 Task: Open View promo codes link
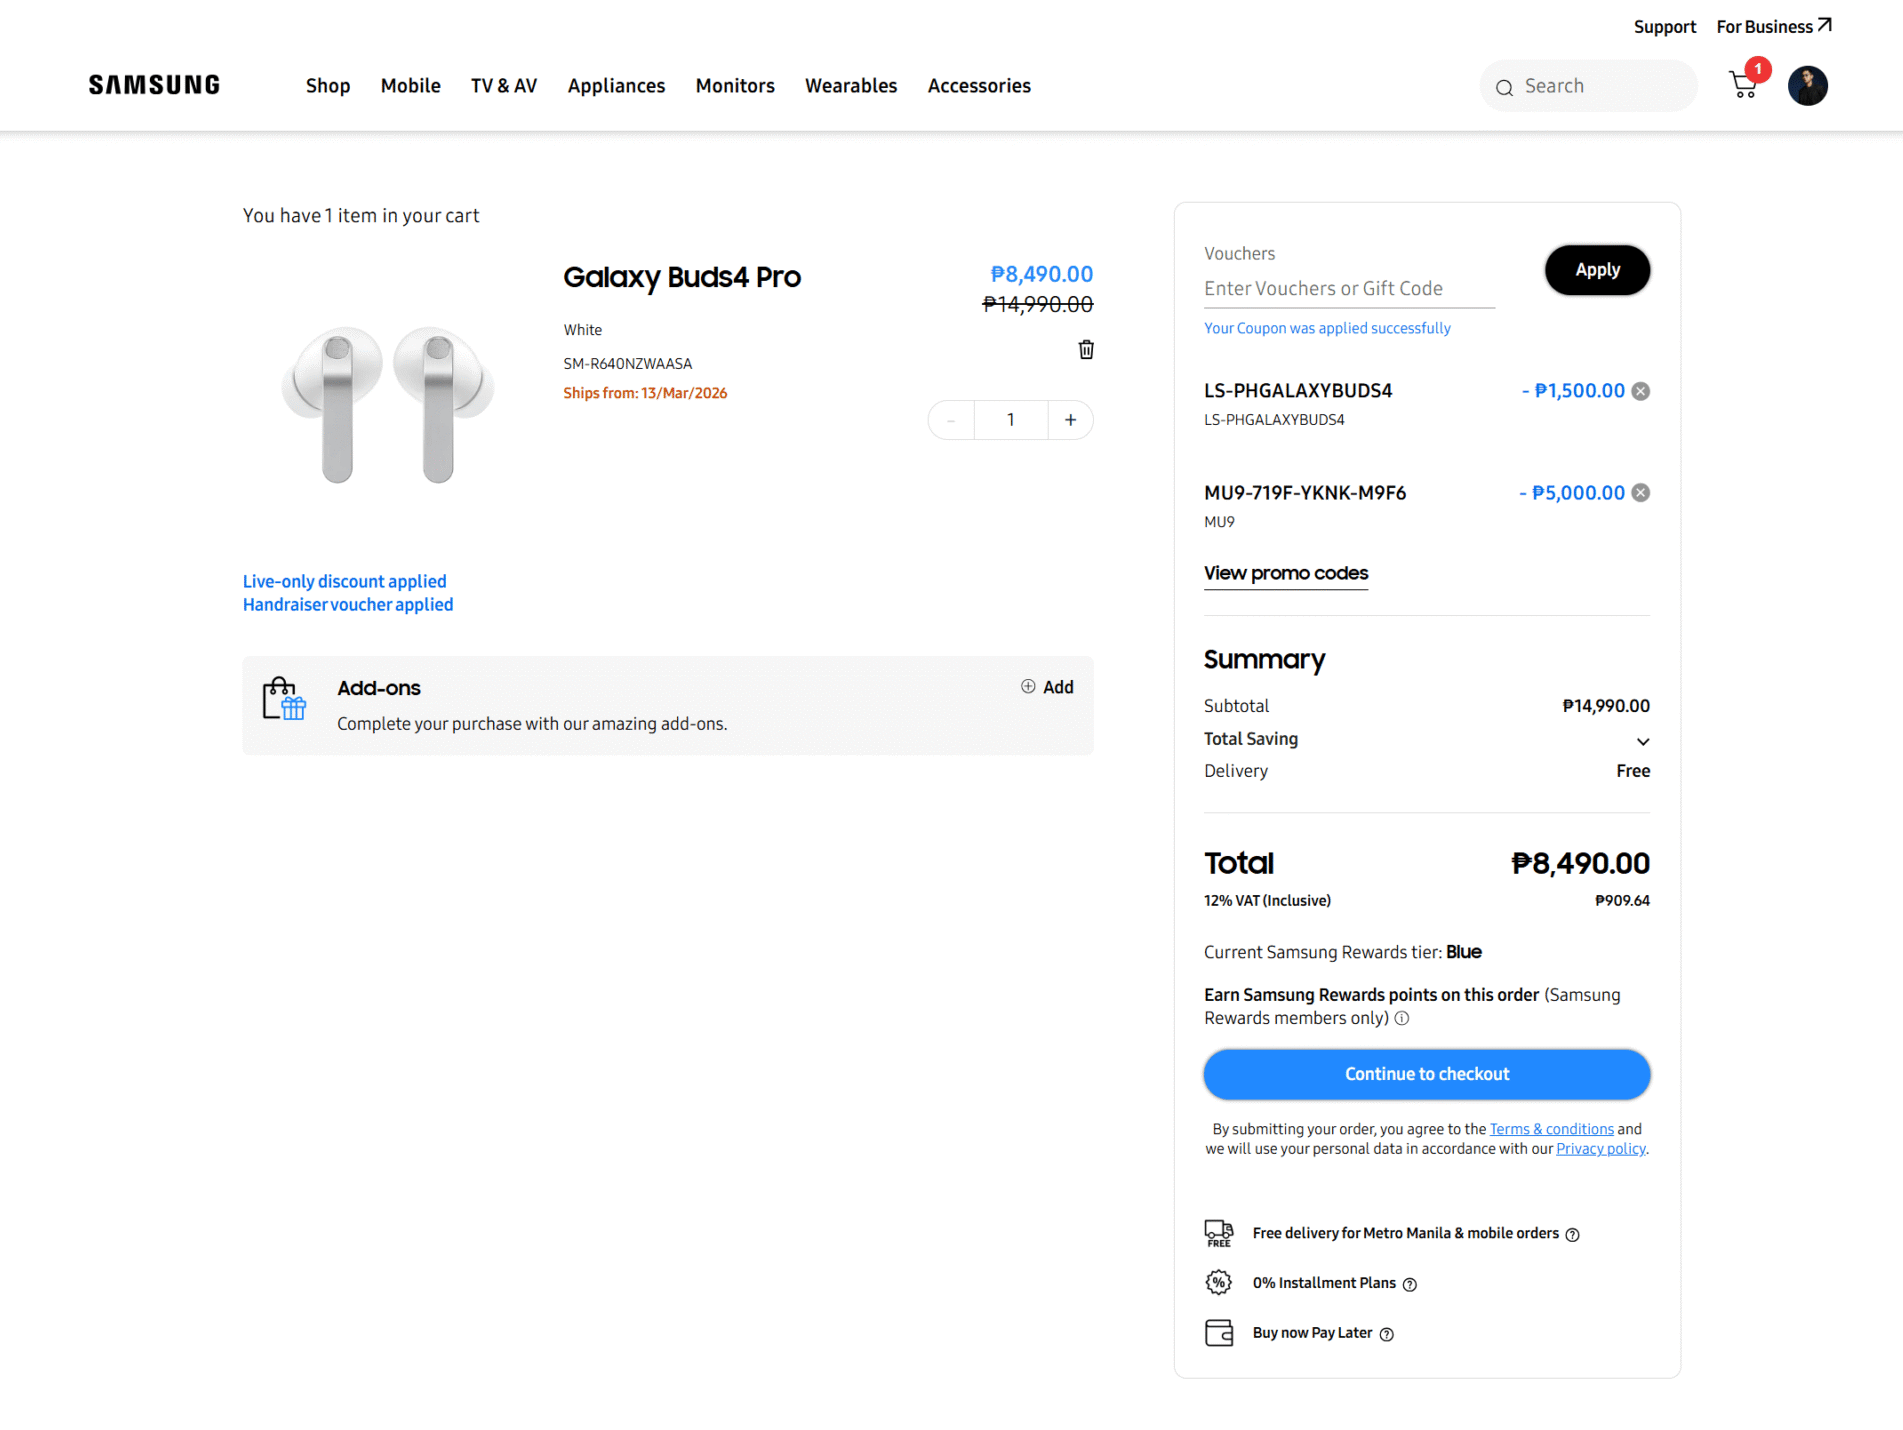pos(1286,573)
